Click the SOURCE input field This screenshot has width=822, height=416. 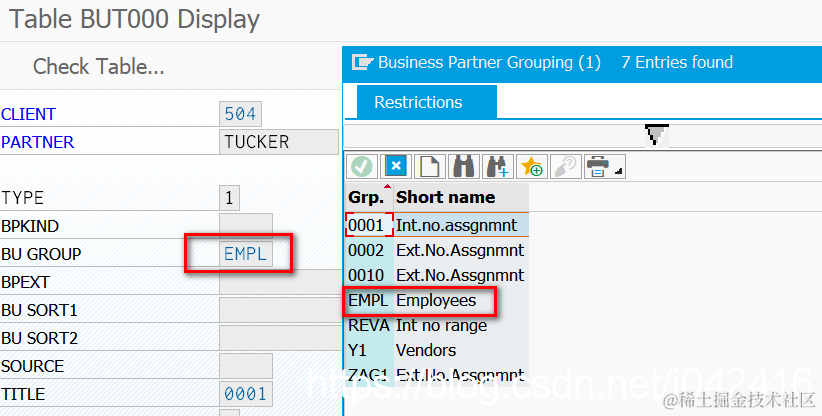(x=246, y=366)
